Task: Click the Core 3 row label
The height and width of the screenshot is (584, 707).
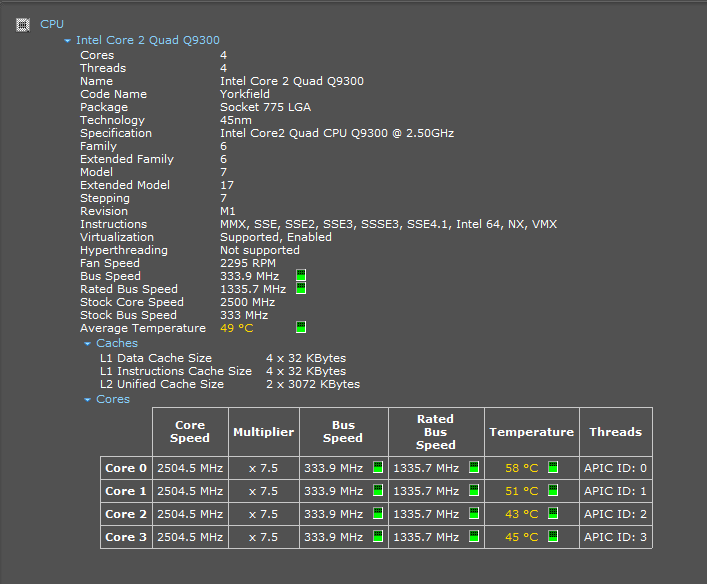Action: [126, 537]
